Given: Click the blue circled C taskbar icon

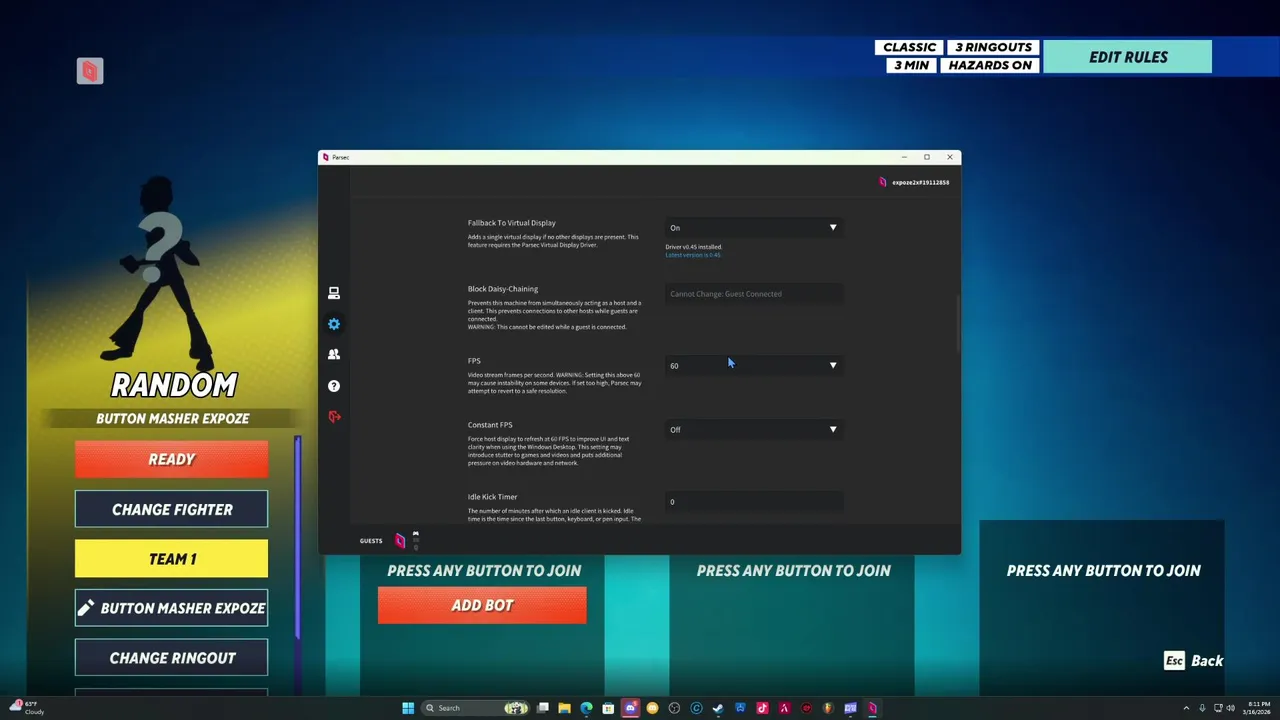Looking at the screenshot, I should 696,708.
